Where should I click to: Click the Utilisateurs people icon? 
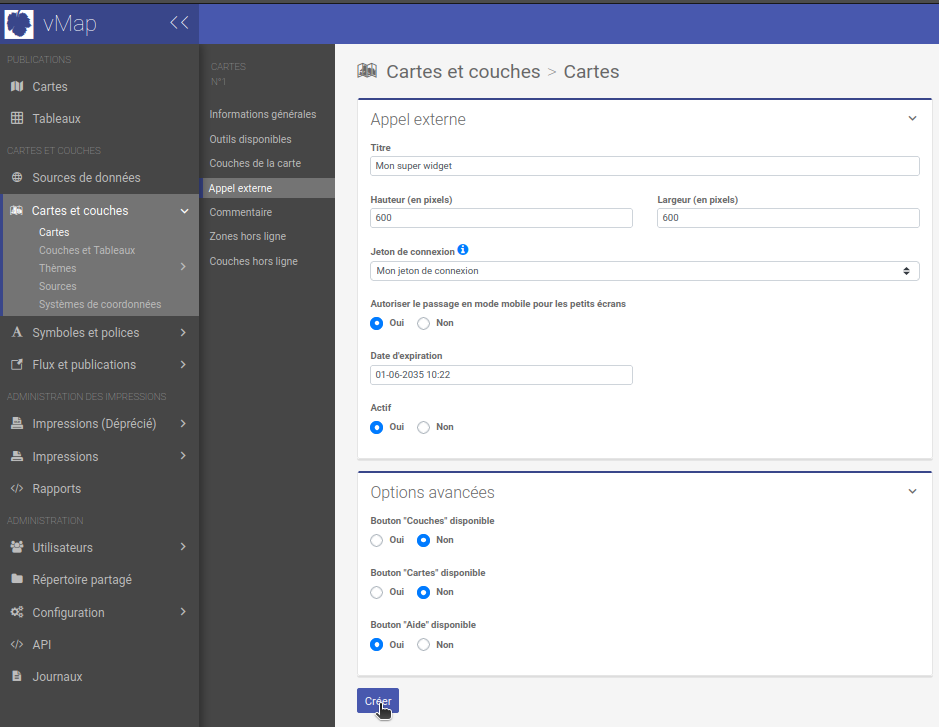(17, 548)
